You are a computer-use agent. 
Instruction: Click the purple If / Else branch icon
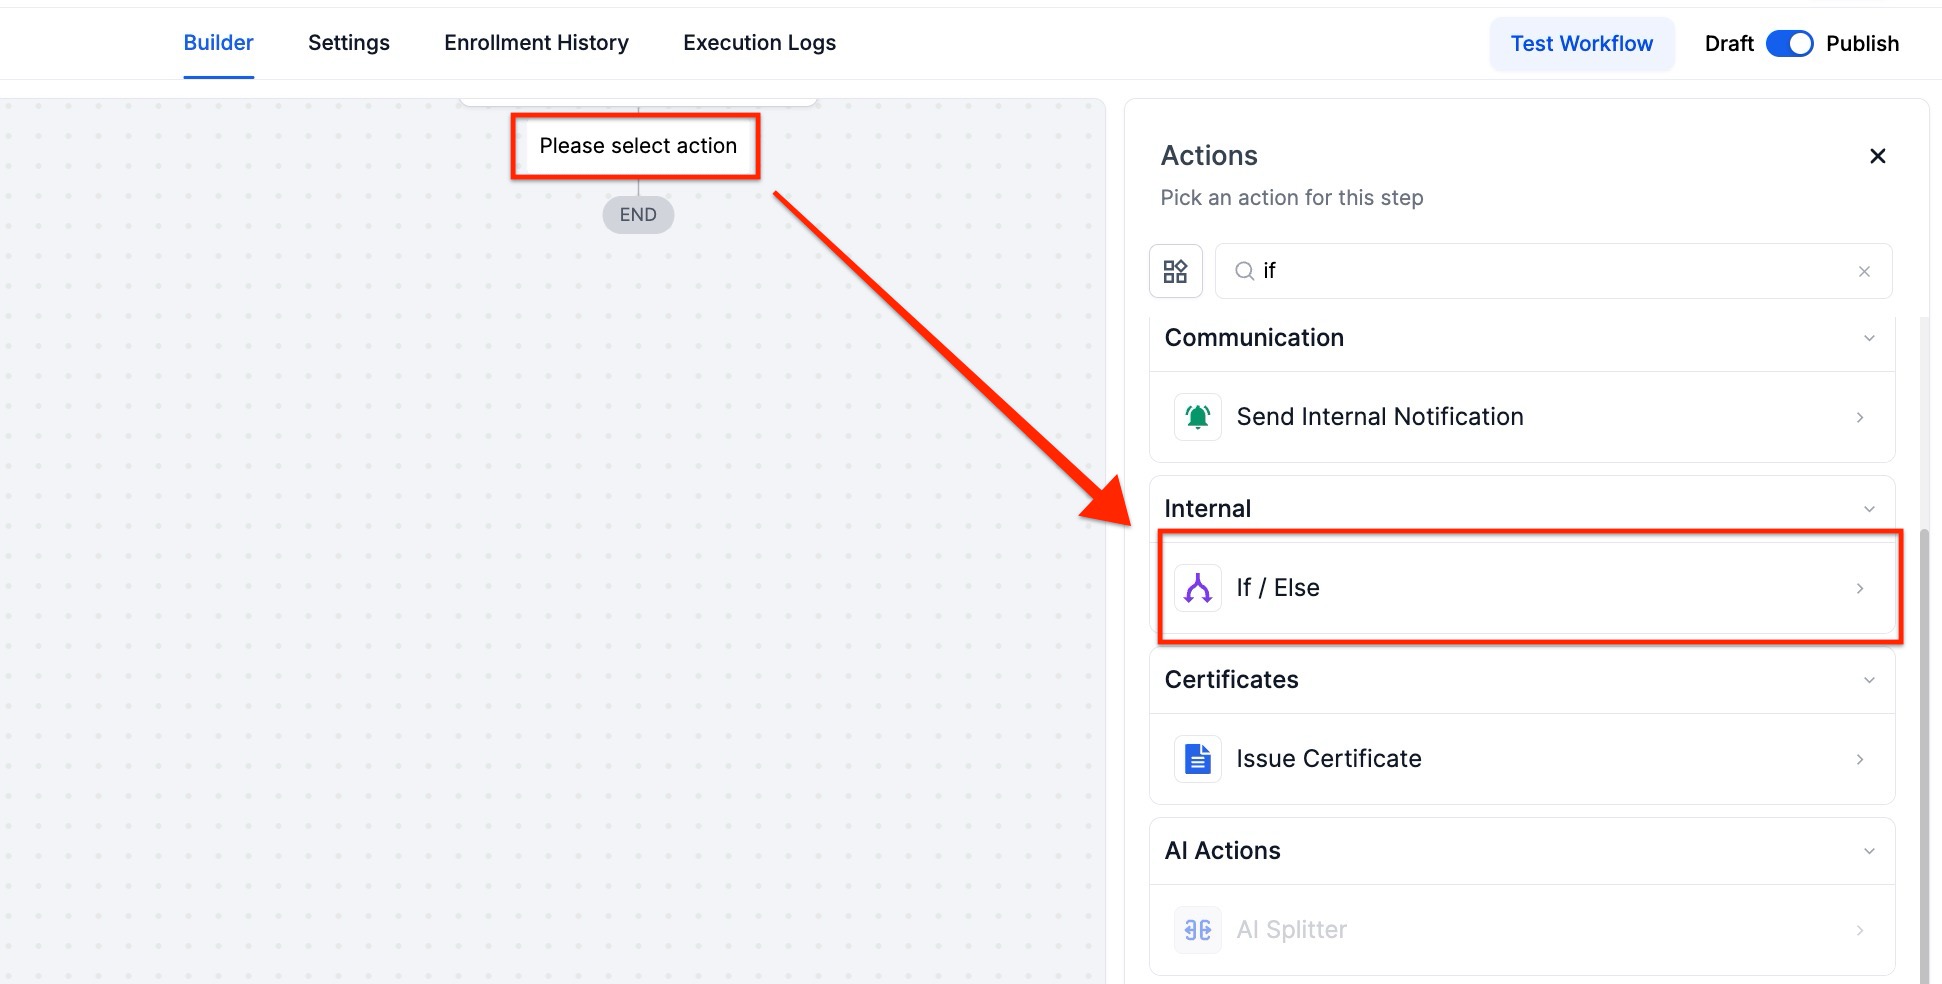coord(1197,588)
